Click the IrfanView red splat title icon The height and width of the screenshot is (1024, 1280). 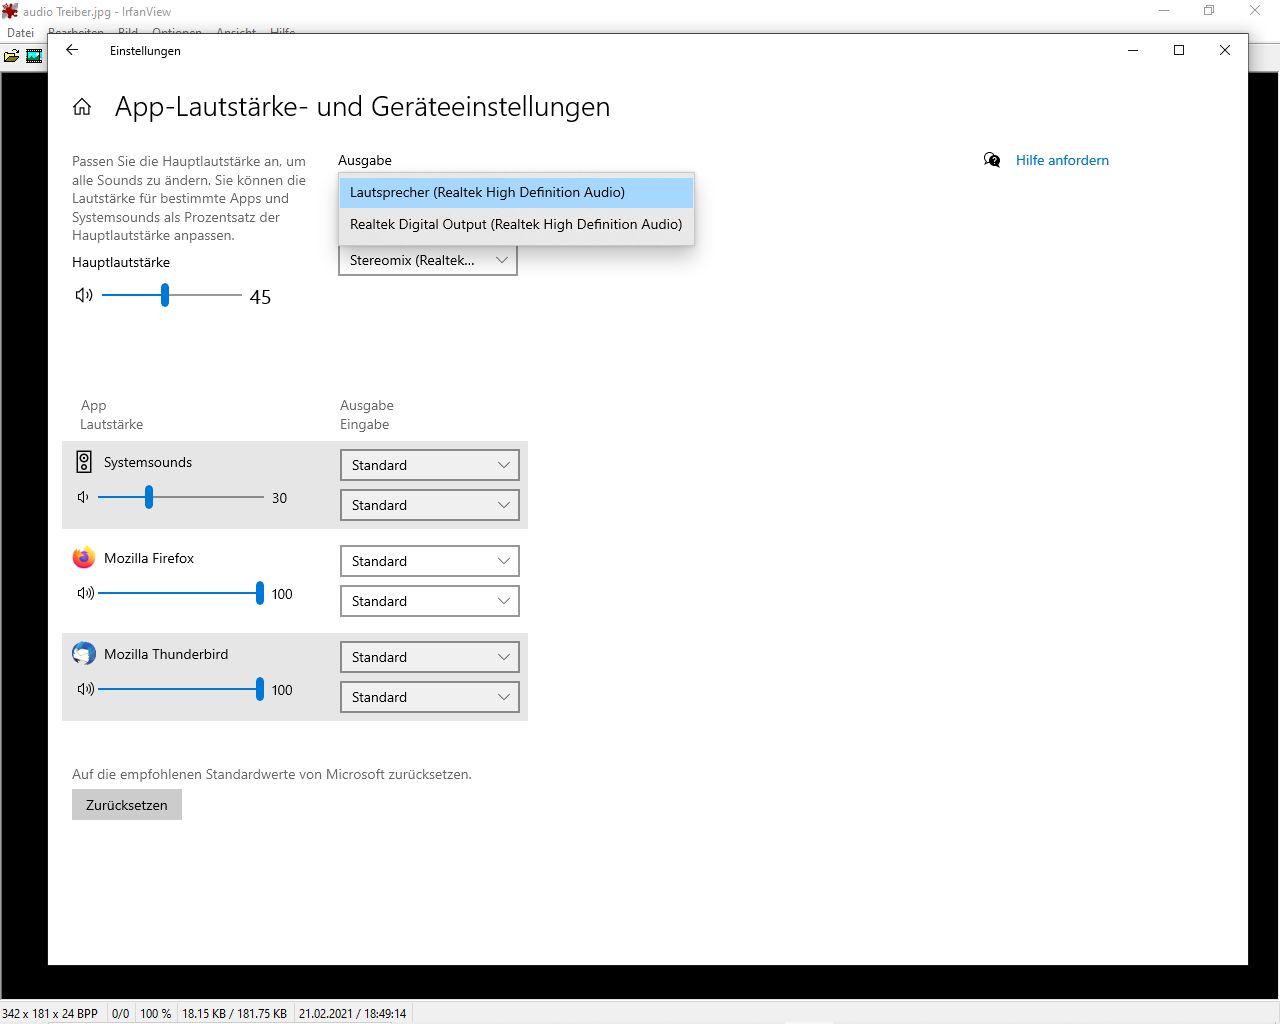pyautogui.click(x=10, y=11)
